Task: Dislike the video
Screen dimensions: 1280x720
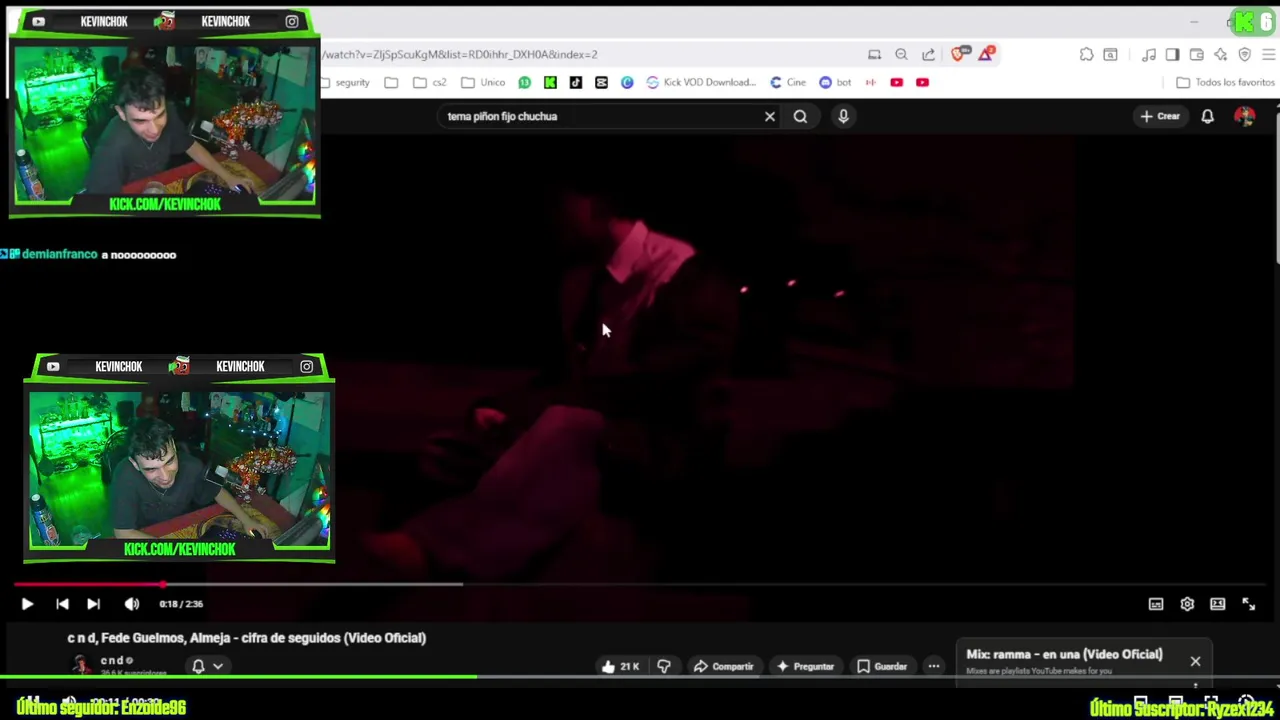Action: pos(664,666)
